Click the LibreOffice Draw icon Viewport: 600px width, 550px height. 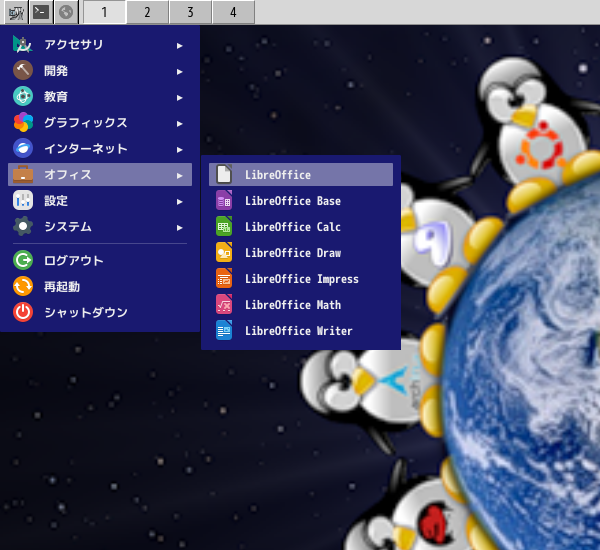pos(224,253)
